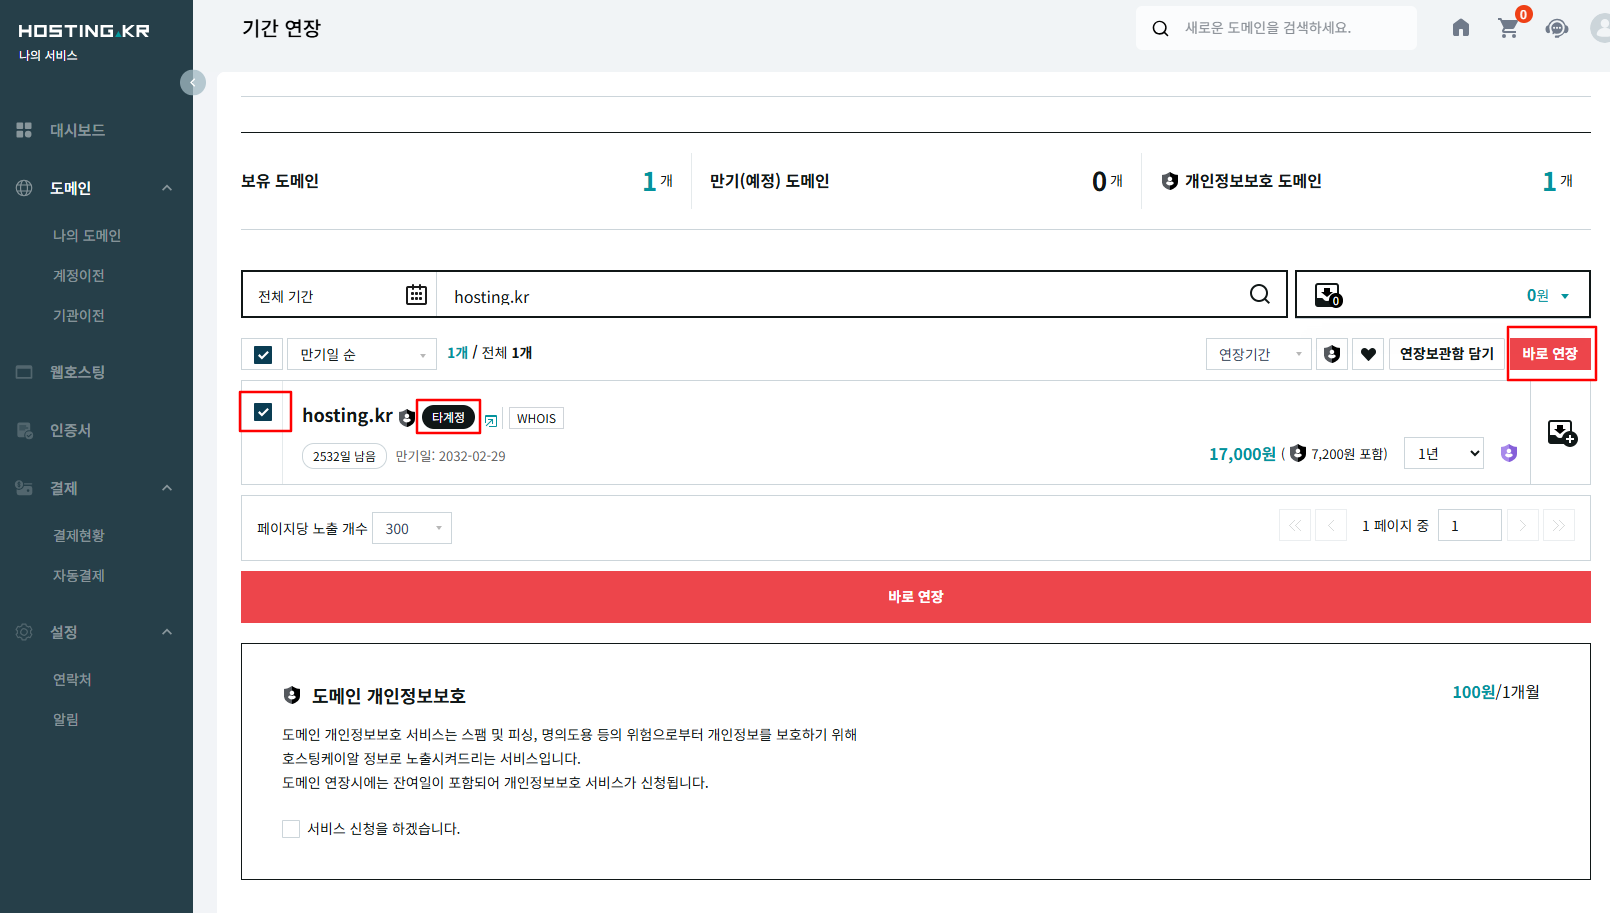1610x913 pixels.
Task: Open the 연장기간 dropdown
Action: coord(1258,354)
